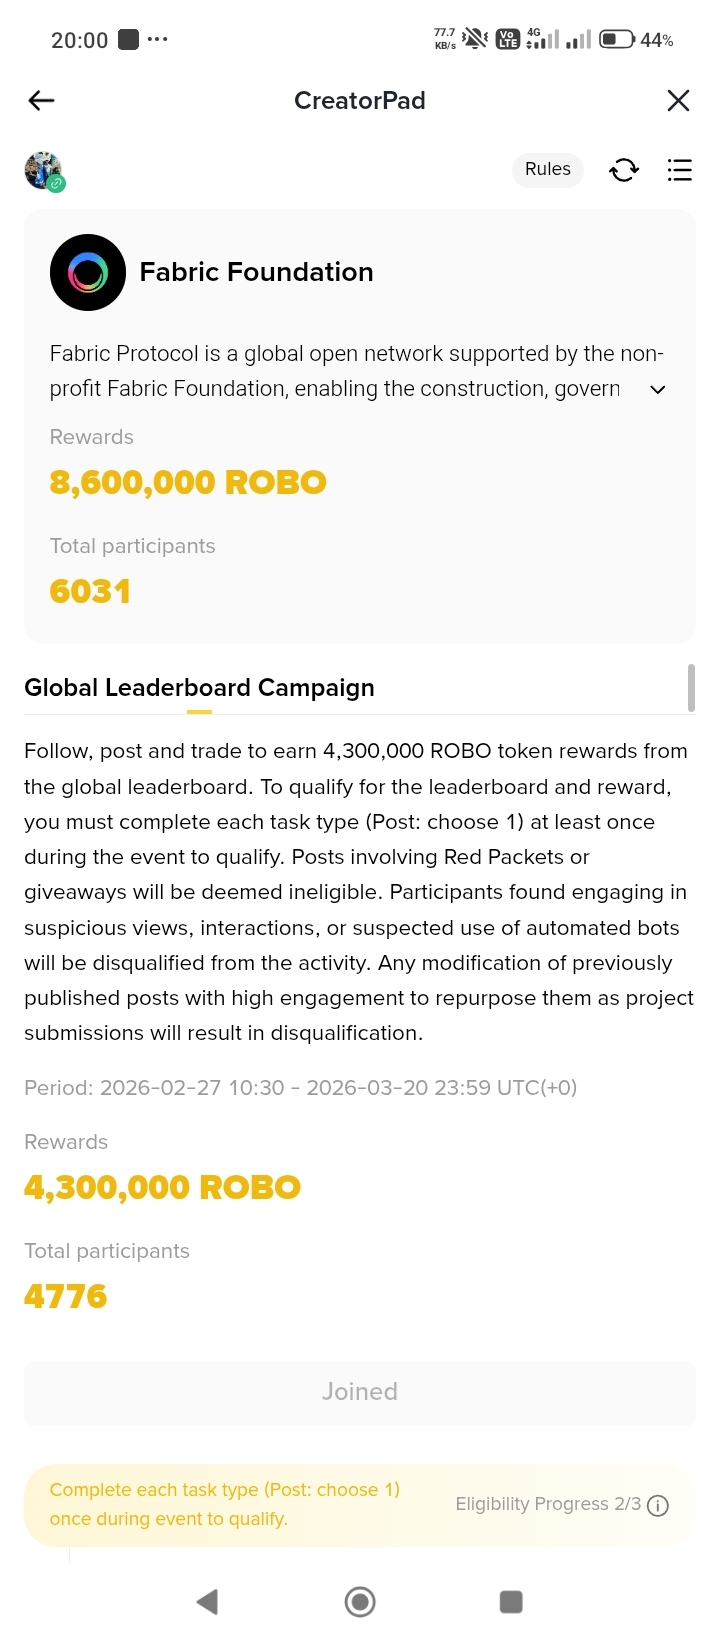This screenshot has width=720, height=1640.
Task: Tap the Fabric Foundation logo
Action: click(x=88, y=272)
